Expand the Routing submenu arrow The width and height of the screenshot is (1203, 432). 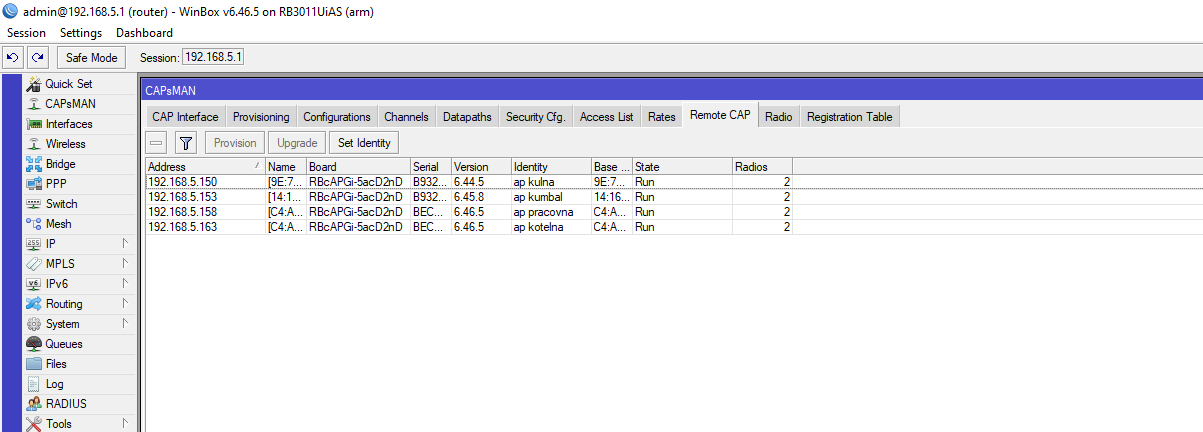tap(126, 304)
